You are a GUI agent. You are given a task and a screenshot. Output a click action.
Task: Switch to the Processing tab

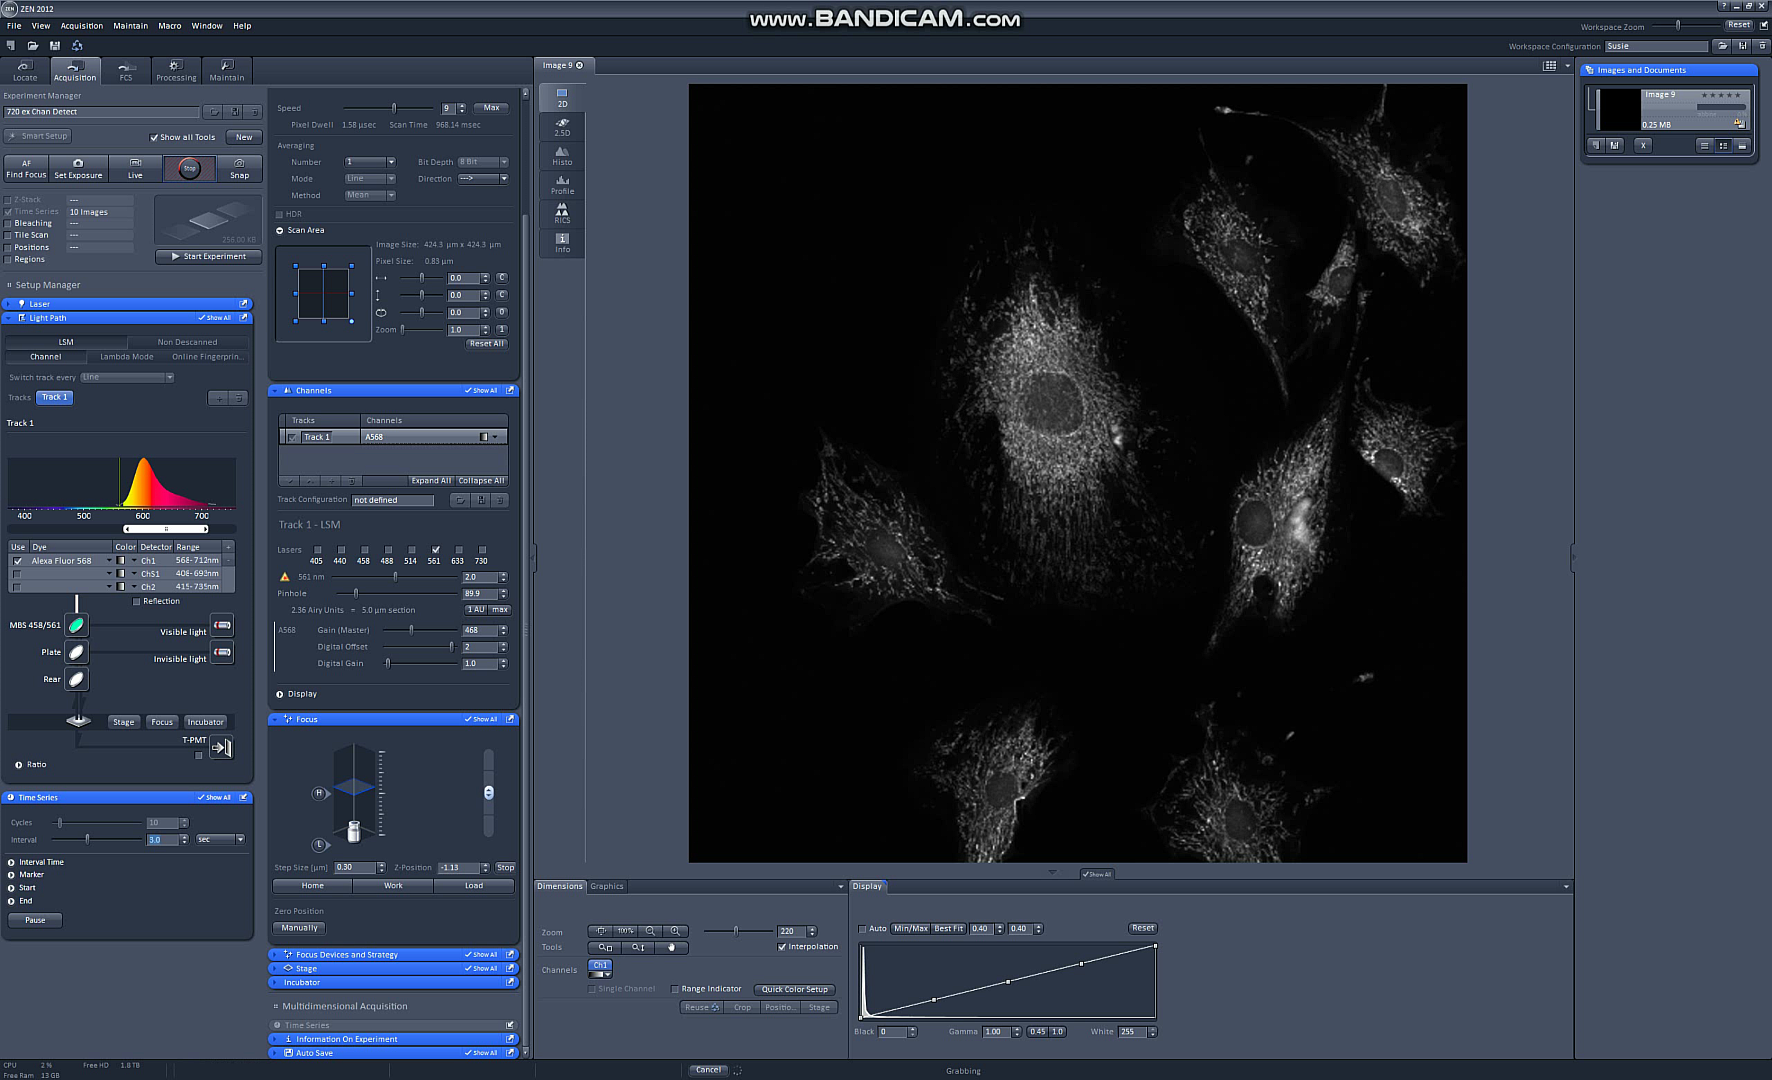coord(176,70)
